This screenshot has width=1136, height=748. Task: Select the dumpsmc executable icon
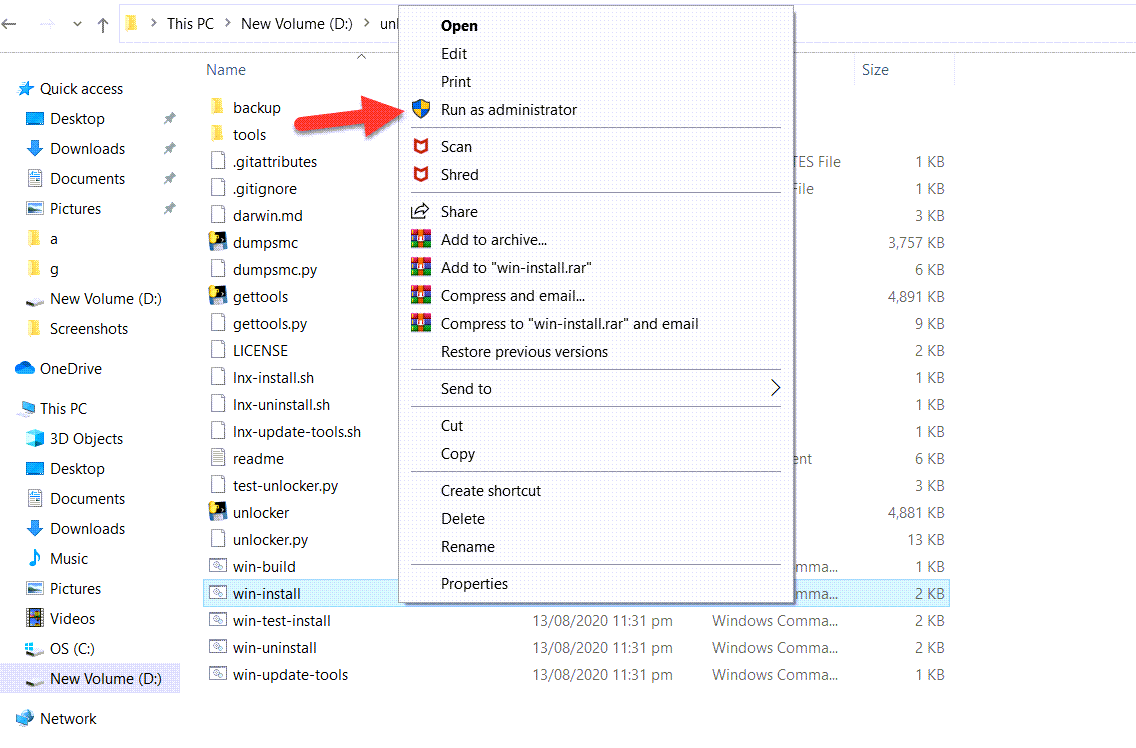(218, 243)
